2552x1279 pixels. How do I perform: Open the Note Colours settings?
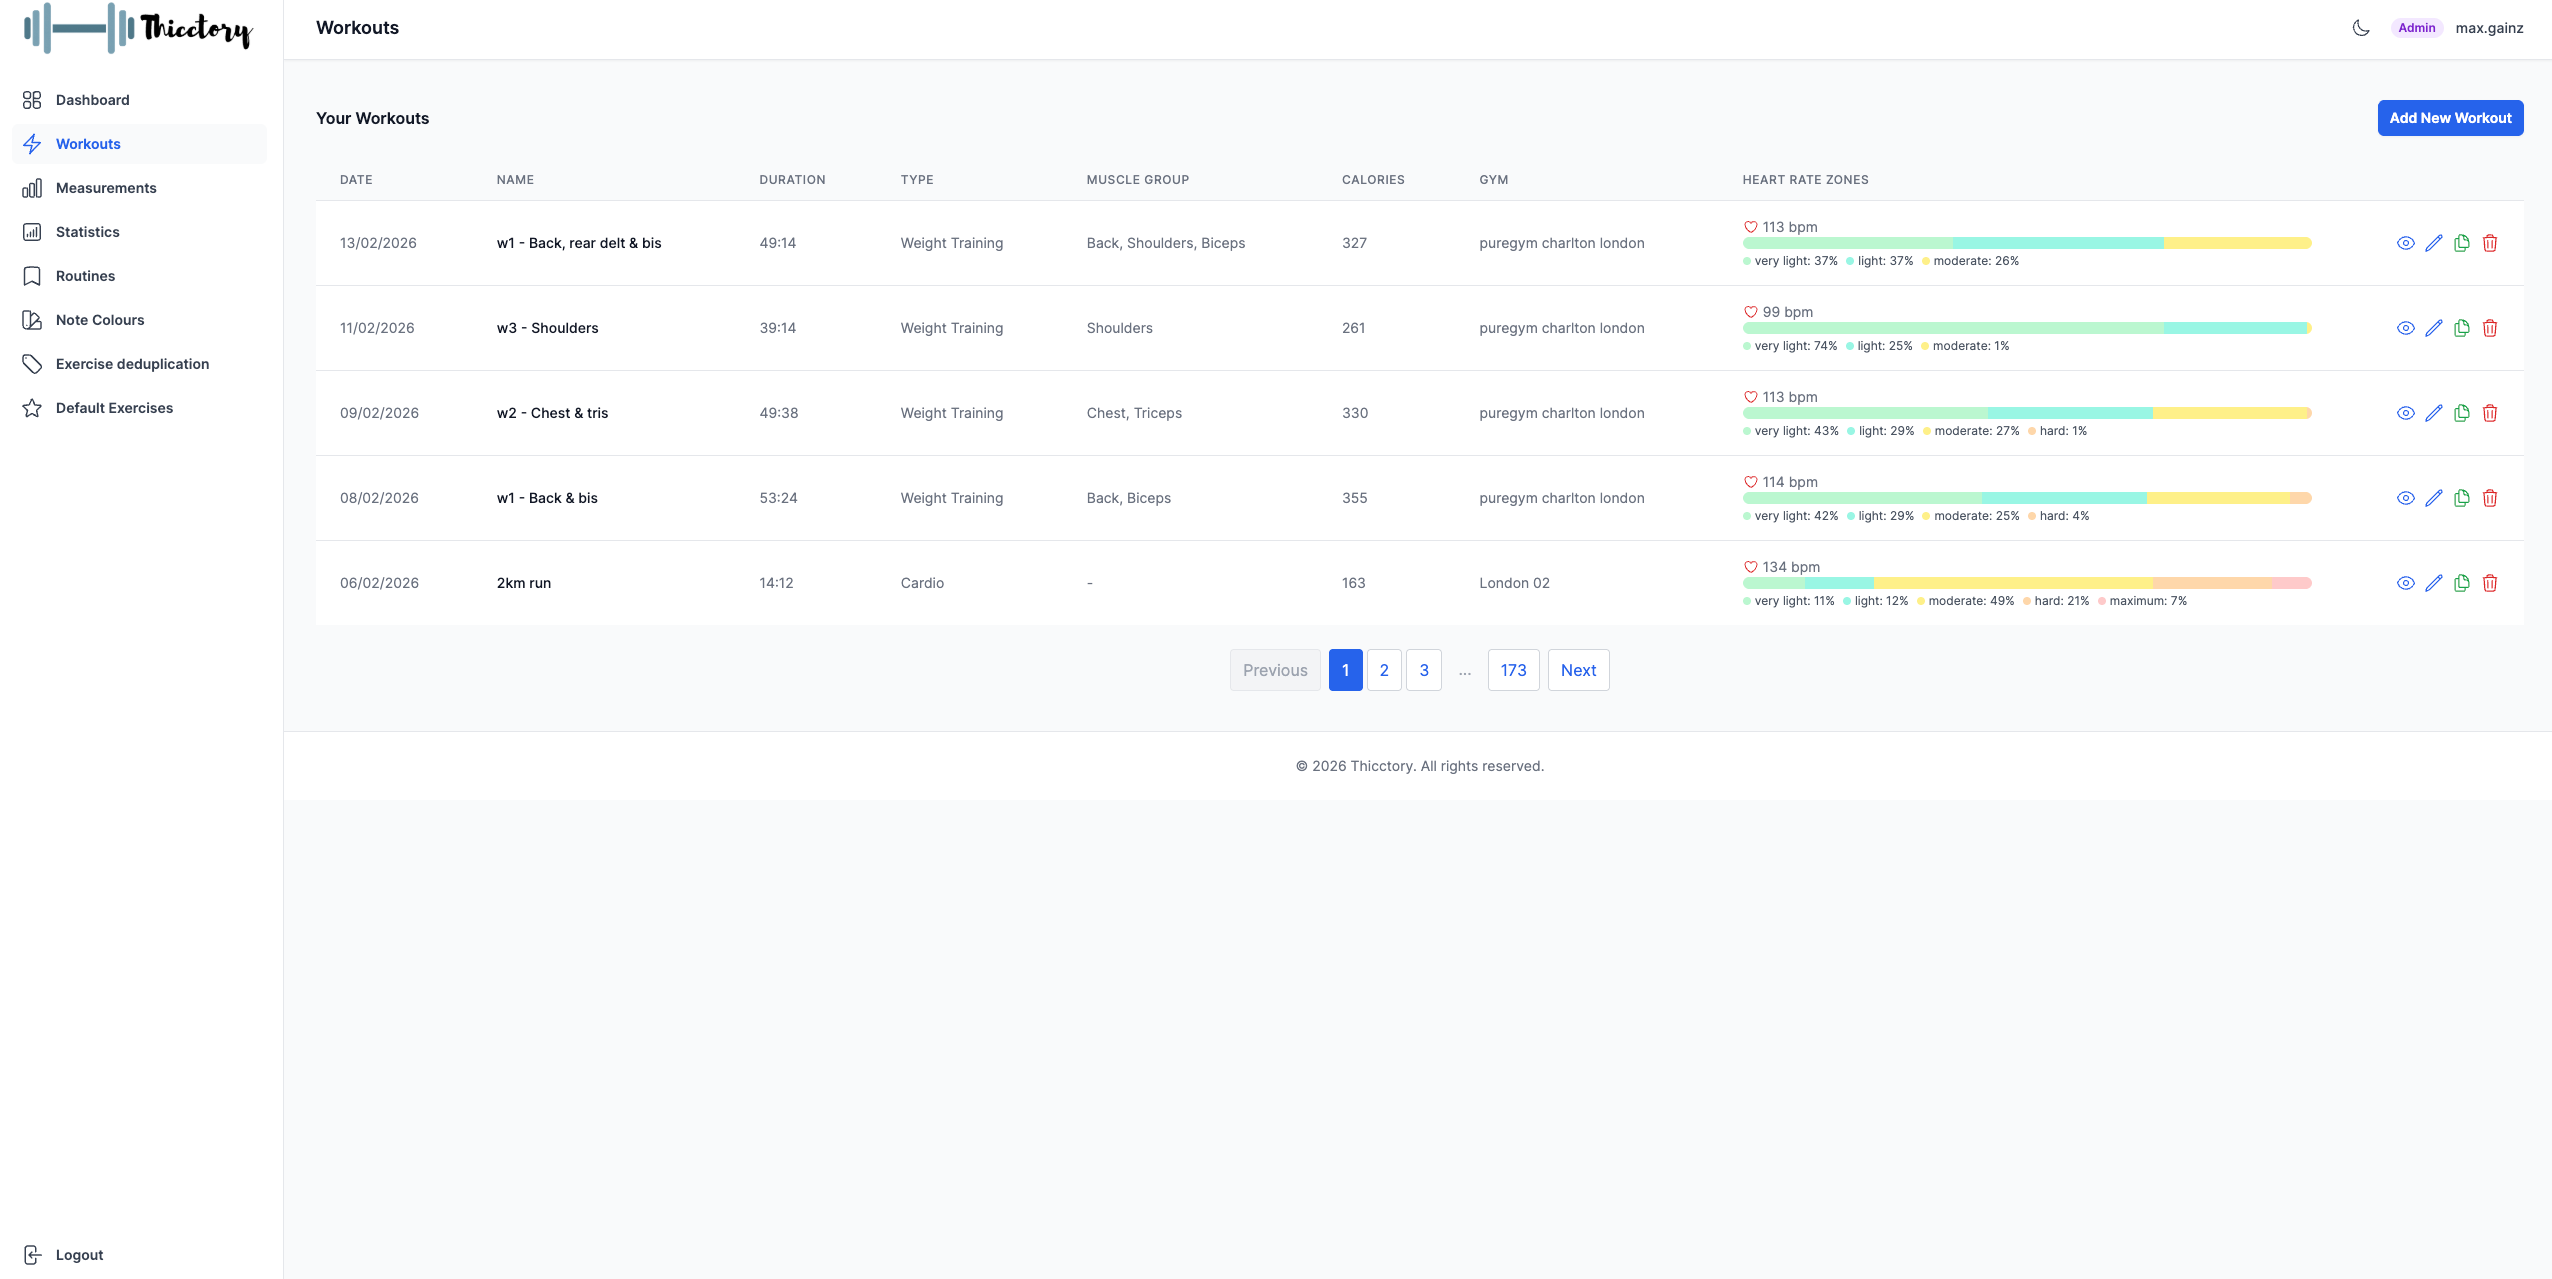click(x=101, y=319)
